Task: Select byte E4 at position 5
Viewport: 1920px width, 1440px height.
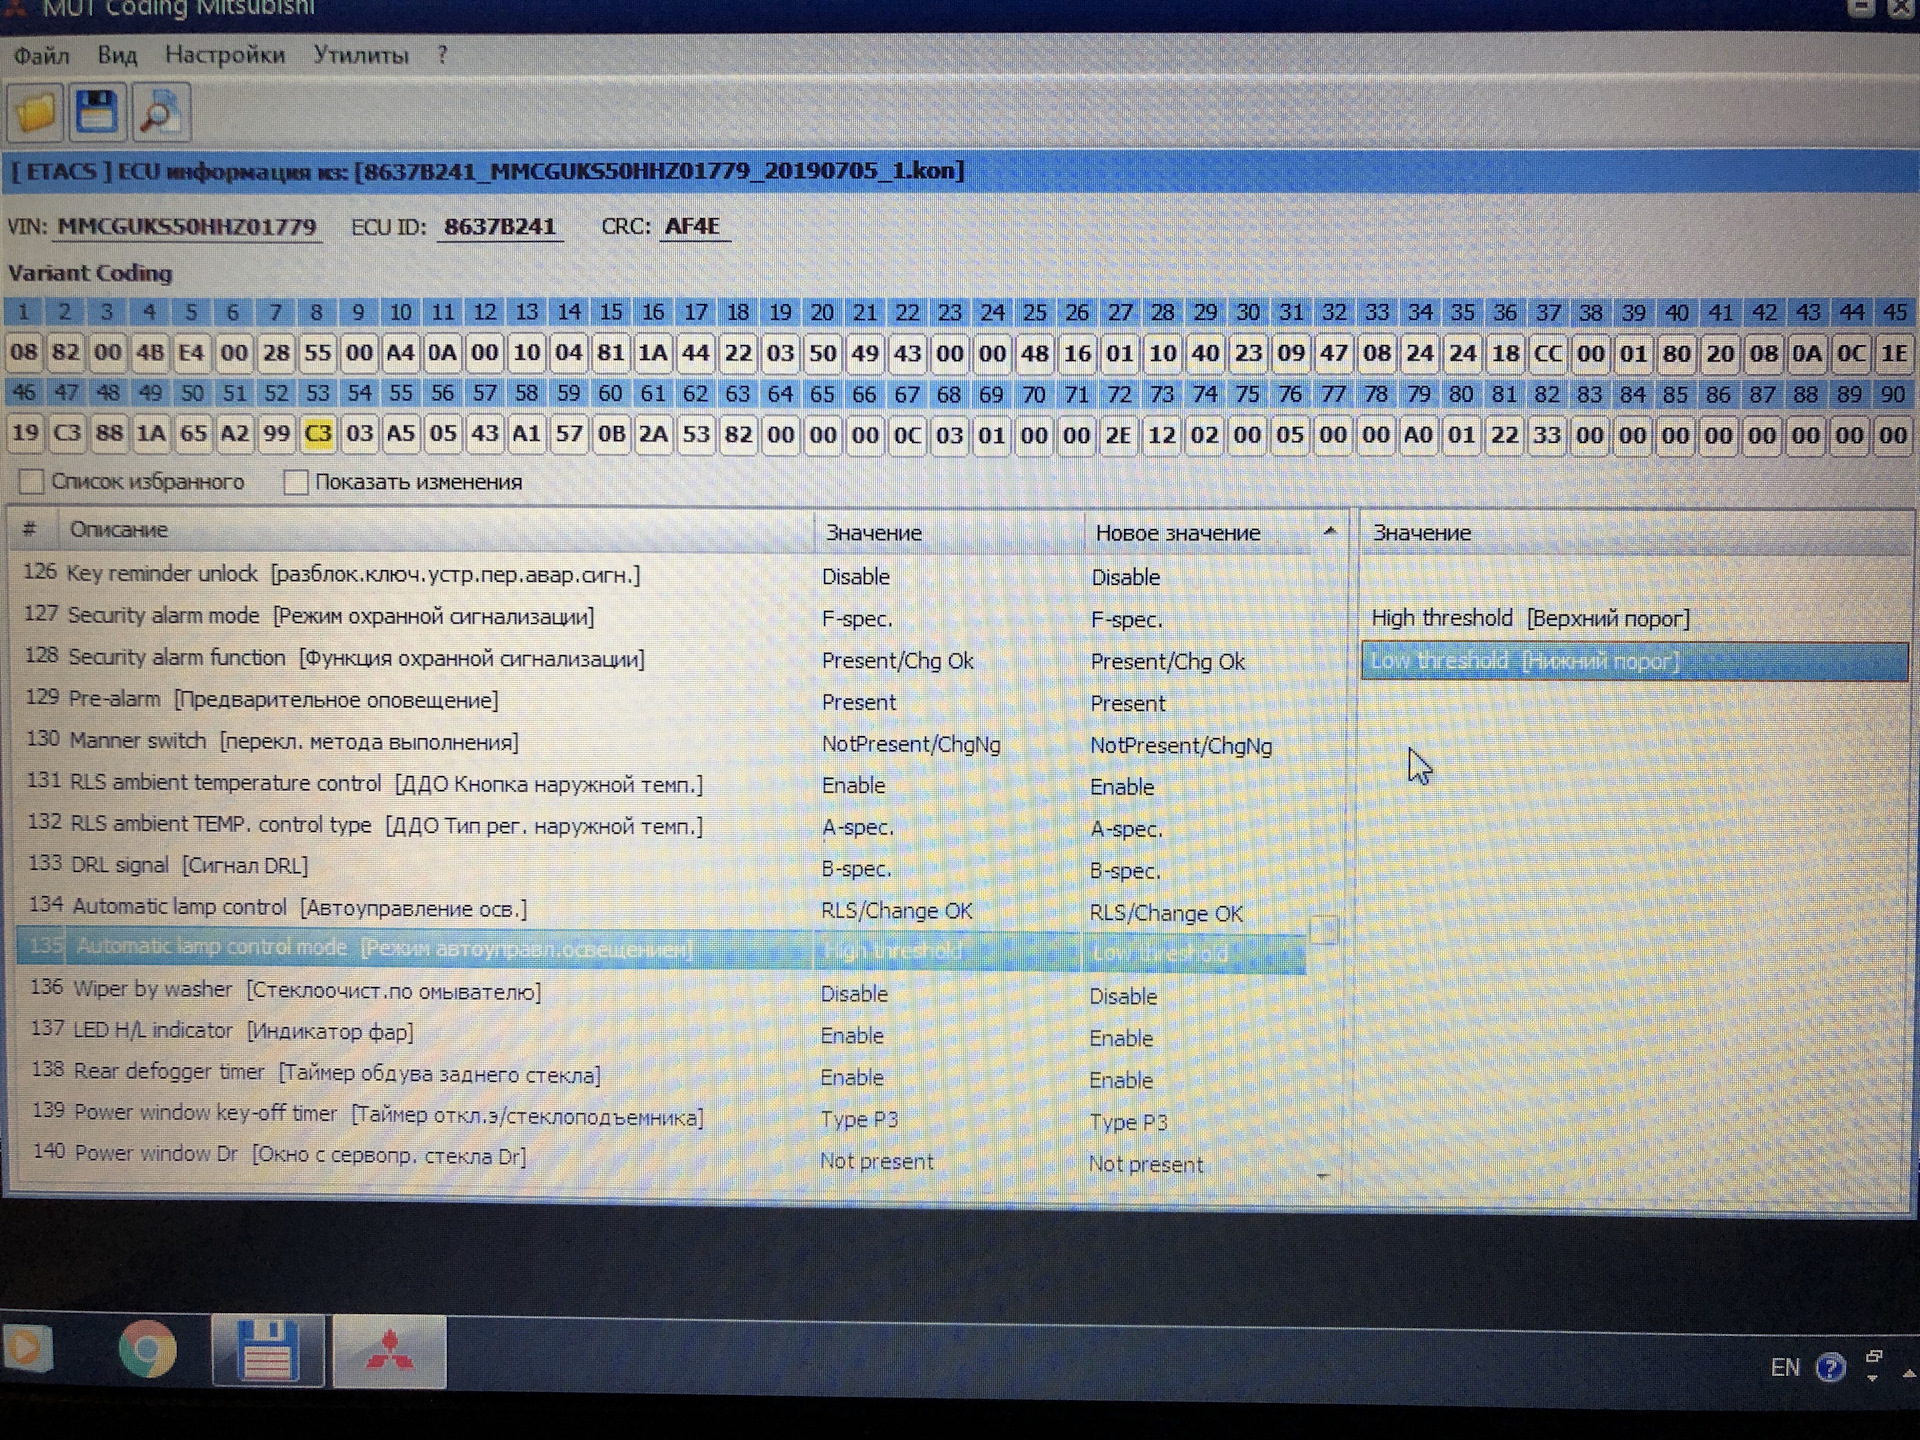Action: (x=191, y=352)
